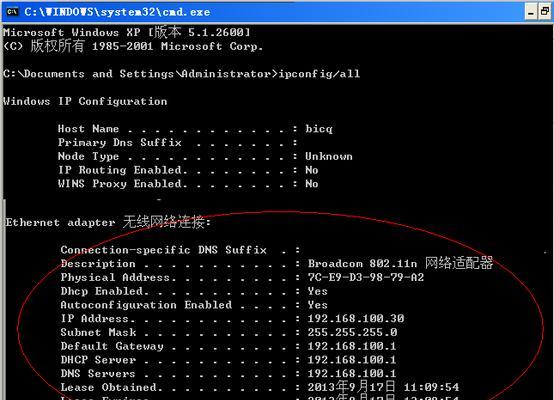Click the WINS Proxy Enabled No value
The height and width of the screenshot is (400, 554).
[312, 184]
